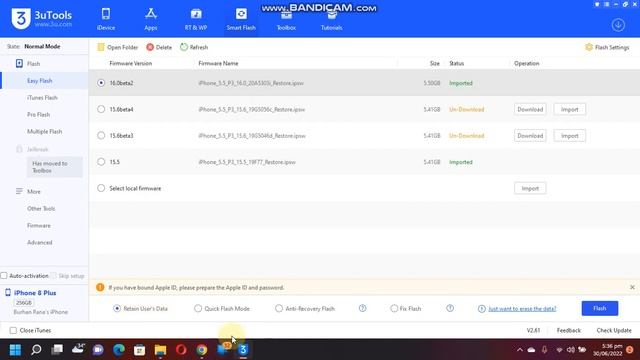Sort by Size column header
This screenshot has height=360, width=640.
coord(434,63)
